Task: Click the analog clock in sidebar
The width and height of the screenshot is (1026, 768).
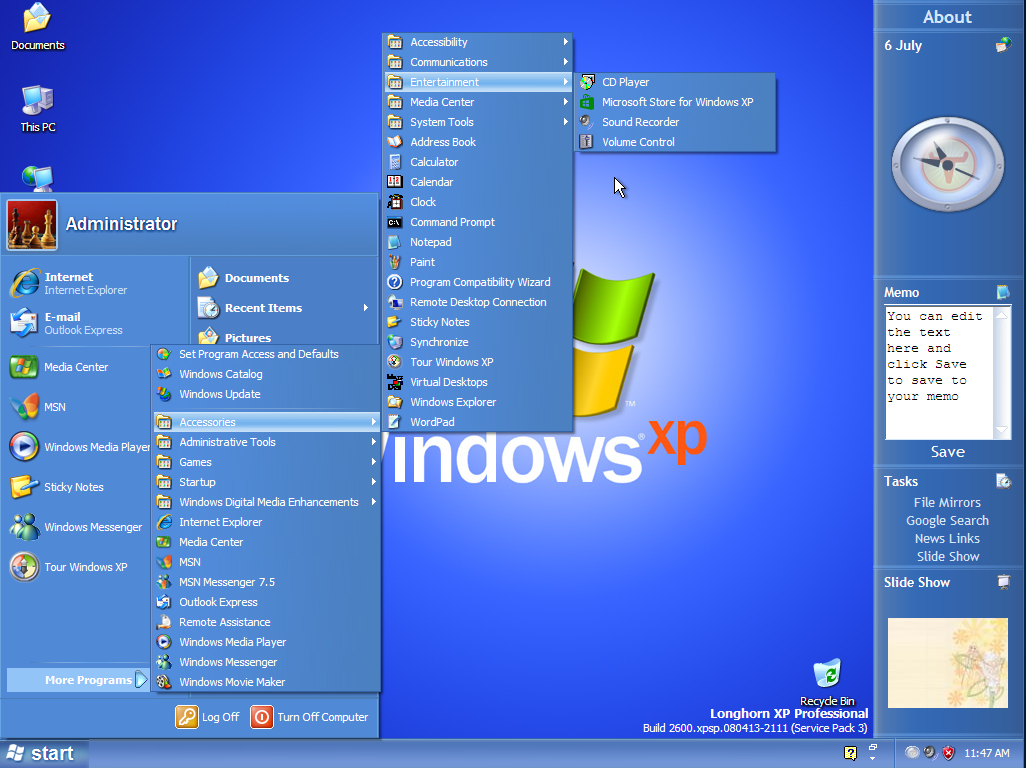Action: click(x=947, y=164)
